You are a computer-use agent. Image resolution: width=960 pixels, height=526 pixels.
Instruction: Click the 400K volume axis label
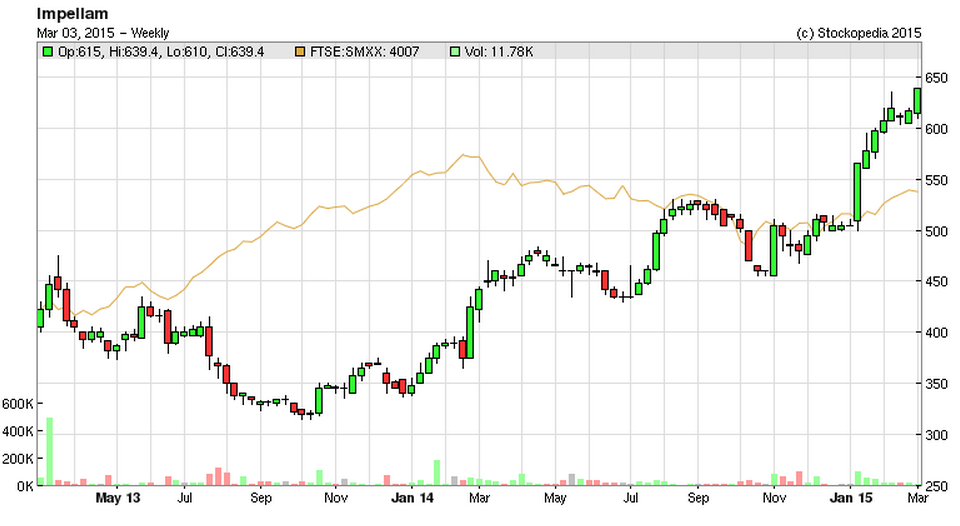coord(18,432)
